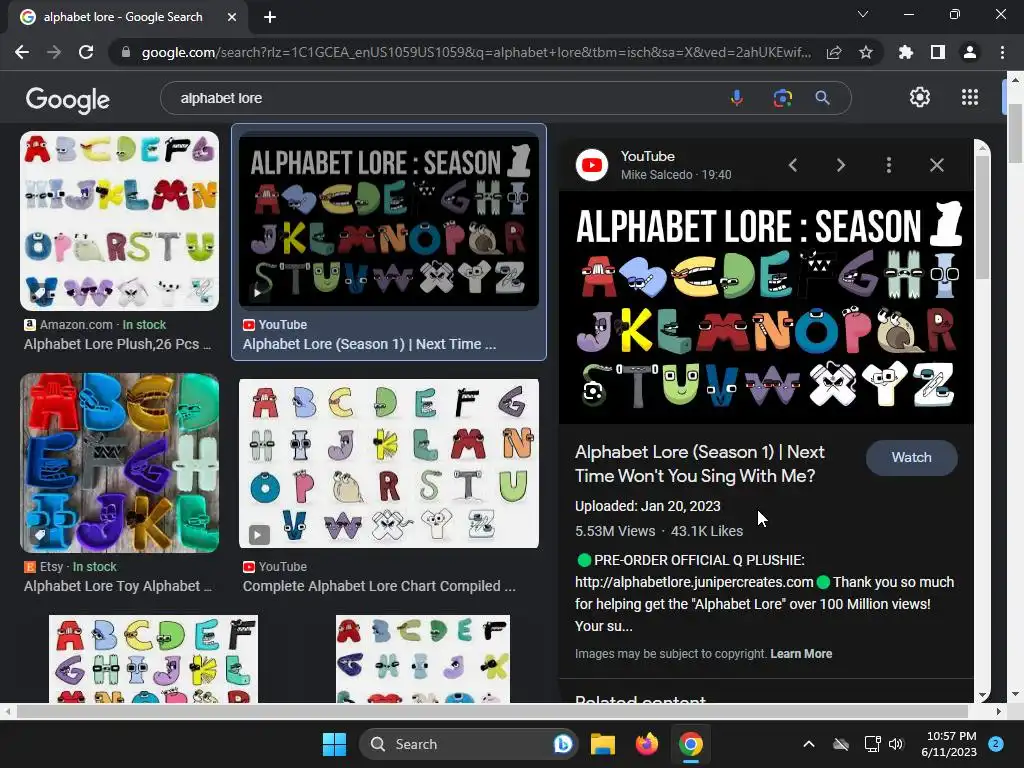Search inside image with lens overlay icon
The height and width of the screenshot is (768, 1024).
[593, 391]
